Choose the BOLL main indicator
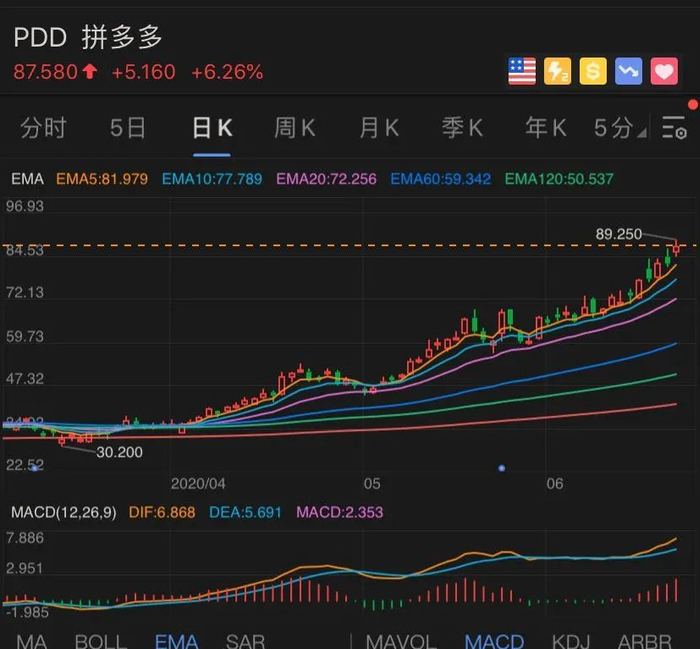Screen dimensions: 700x649 pyautogui.click(x=101, y=642)
